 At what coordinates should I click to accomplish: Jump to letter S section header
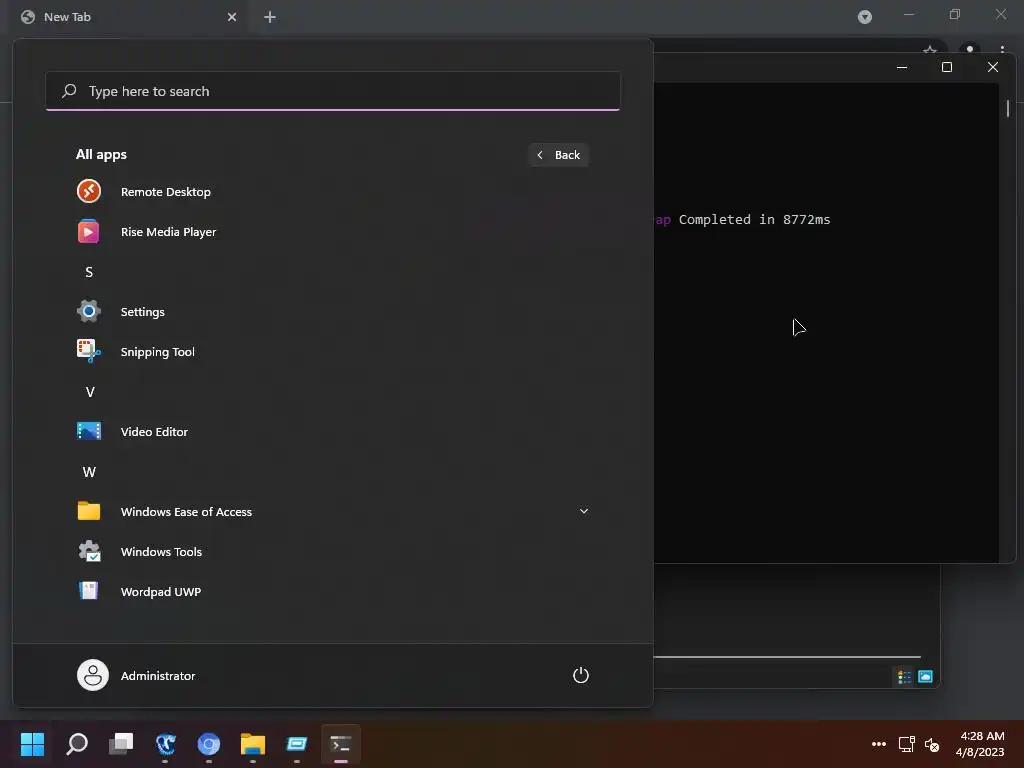click(89, 272)
